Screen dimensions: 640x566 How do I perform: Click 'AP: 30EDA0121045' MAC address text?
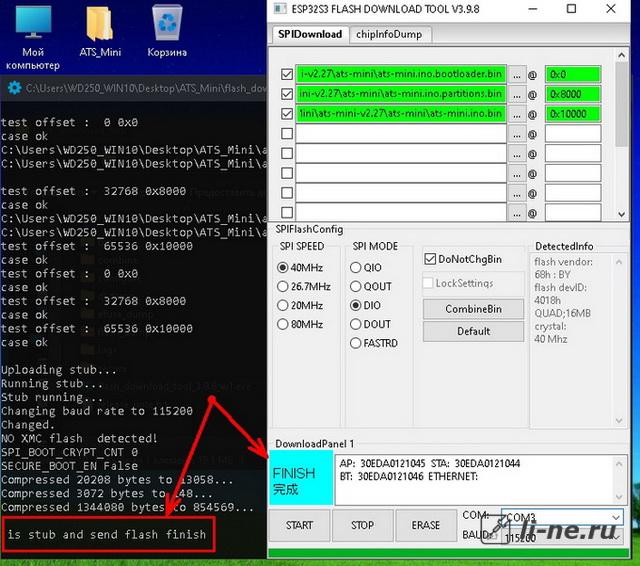[x=382, y=464]
